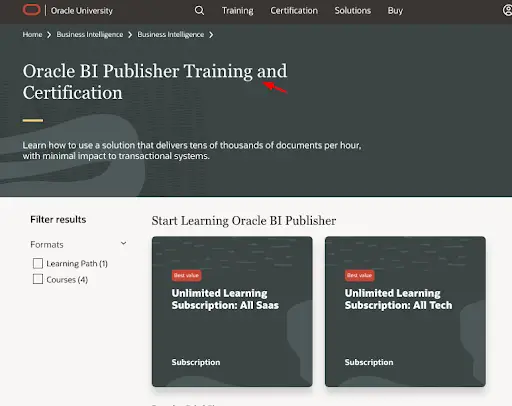Click the Best value badge on All Saas card
The width and height of the screenshot is (512, 406).
coord(186,275)
